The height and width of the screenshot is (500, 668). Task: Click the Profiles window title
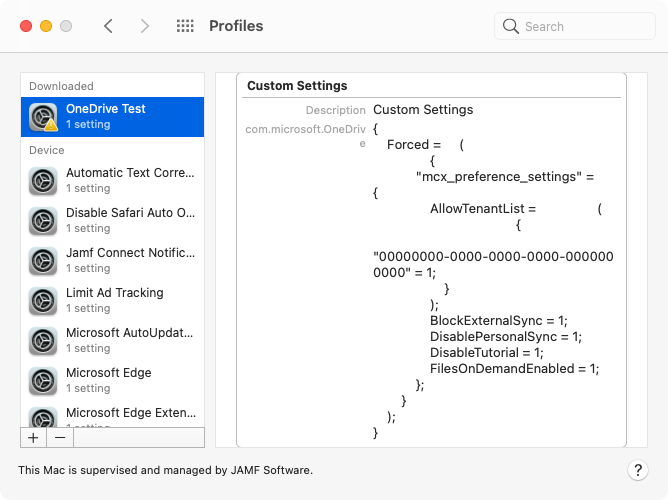point(236,26)
